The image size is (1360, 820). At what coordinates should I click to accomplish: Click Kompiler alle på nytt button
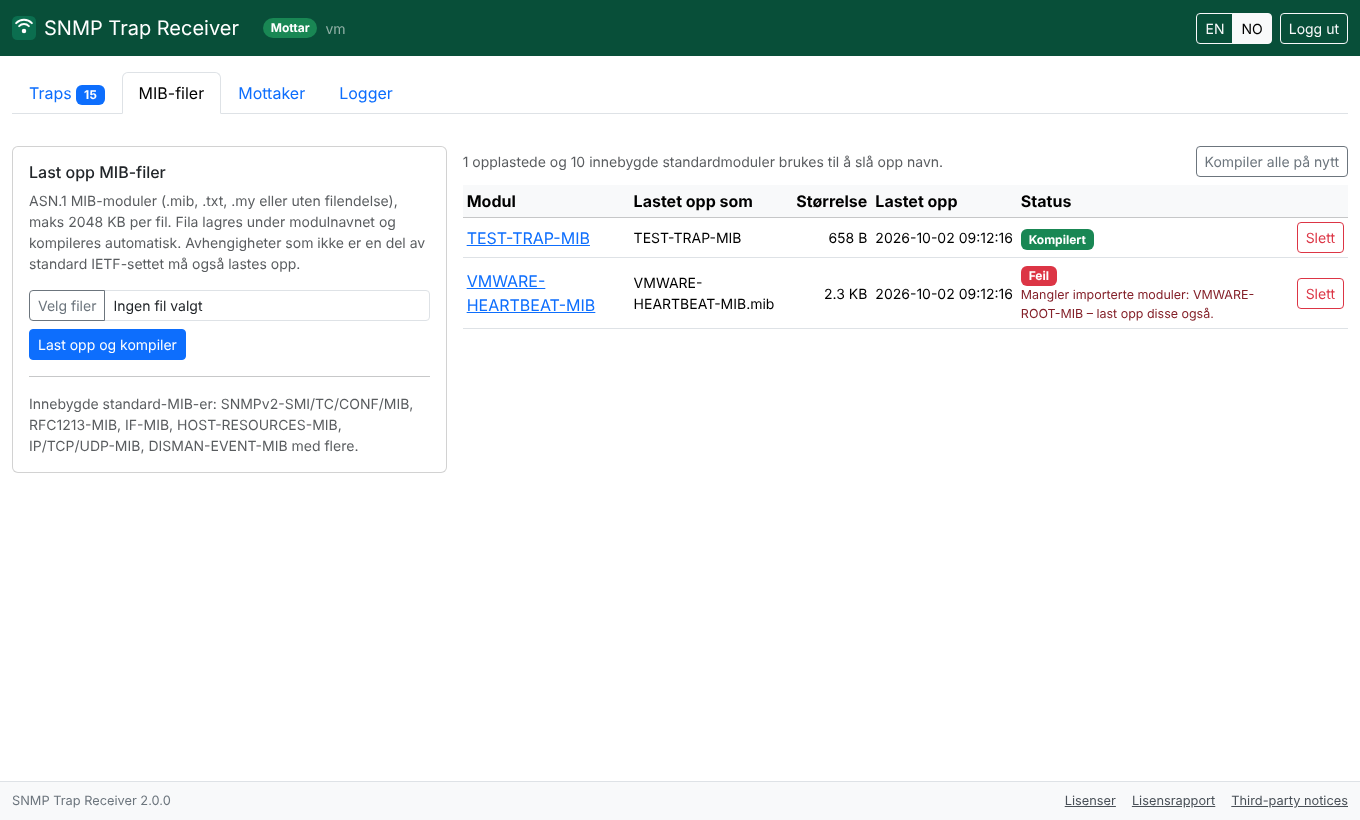(1272, 162)
